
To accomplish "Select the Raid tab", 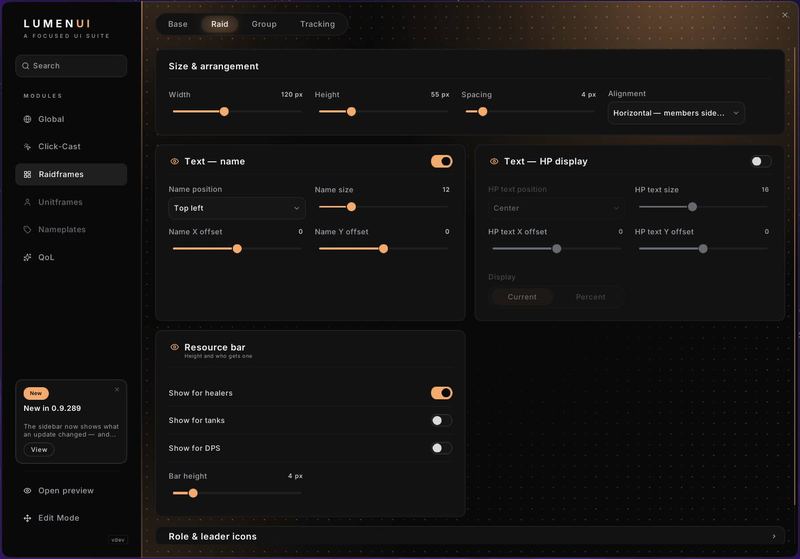I will tap(220, 24).
